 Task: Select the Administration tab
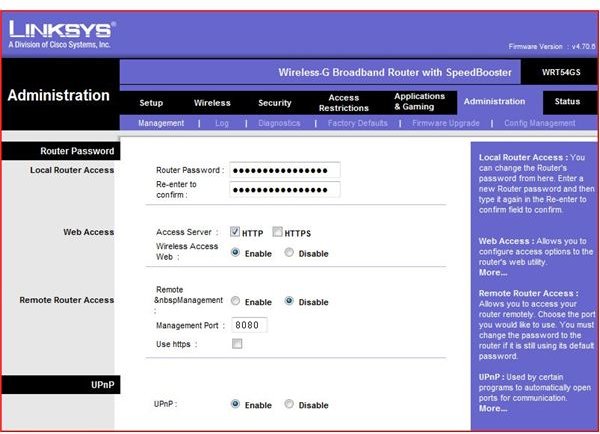coord(494,101)
